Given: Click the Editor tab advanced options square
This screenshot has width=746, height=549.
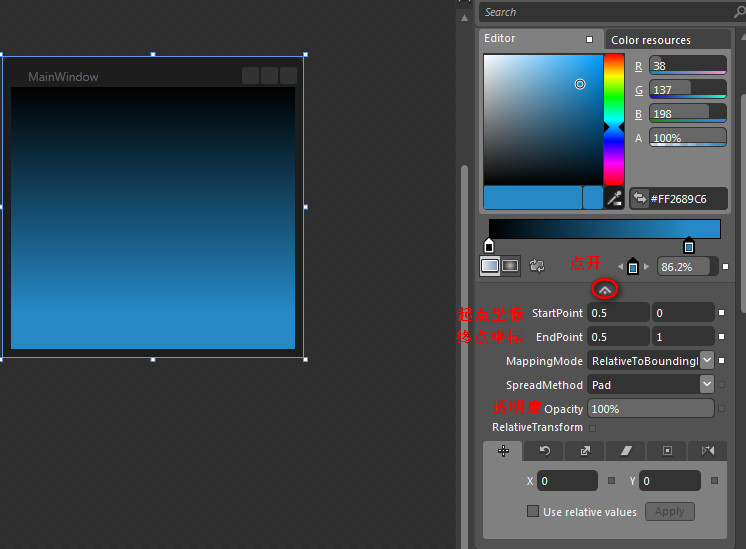Looking at the screenshot, I should tap(589, 39).
